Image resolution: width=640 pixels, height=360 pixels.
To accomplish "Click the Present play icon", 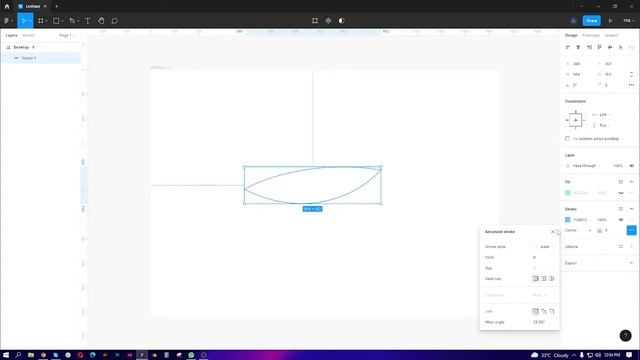I will click(611, 21).
